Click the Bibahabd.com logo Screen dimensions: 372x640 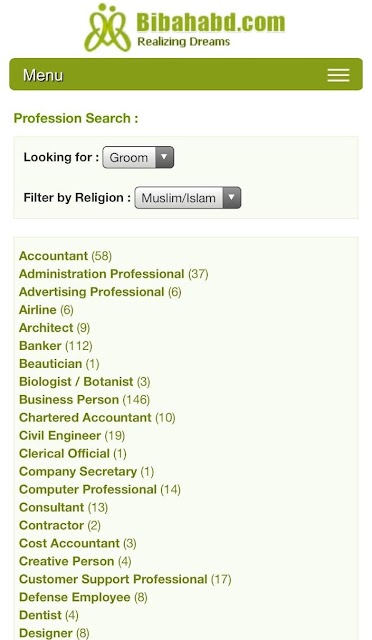tap(185, 28)
